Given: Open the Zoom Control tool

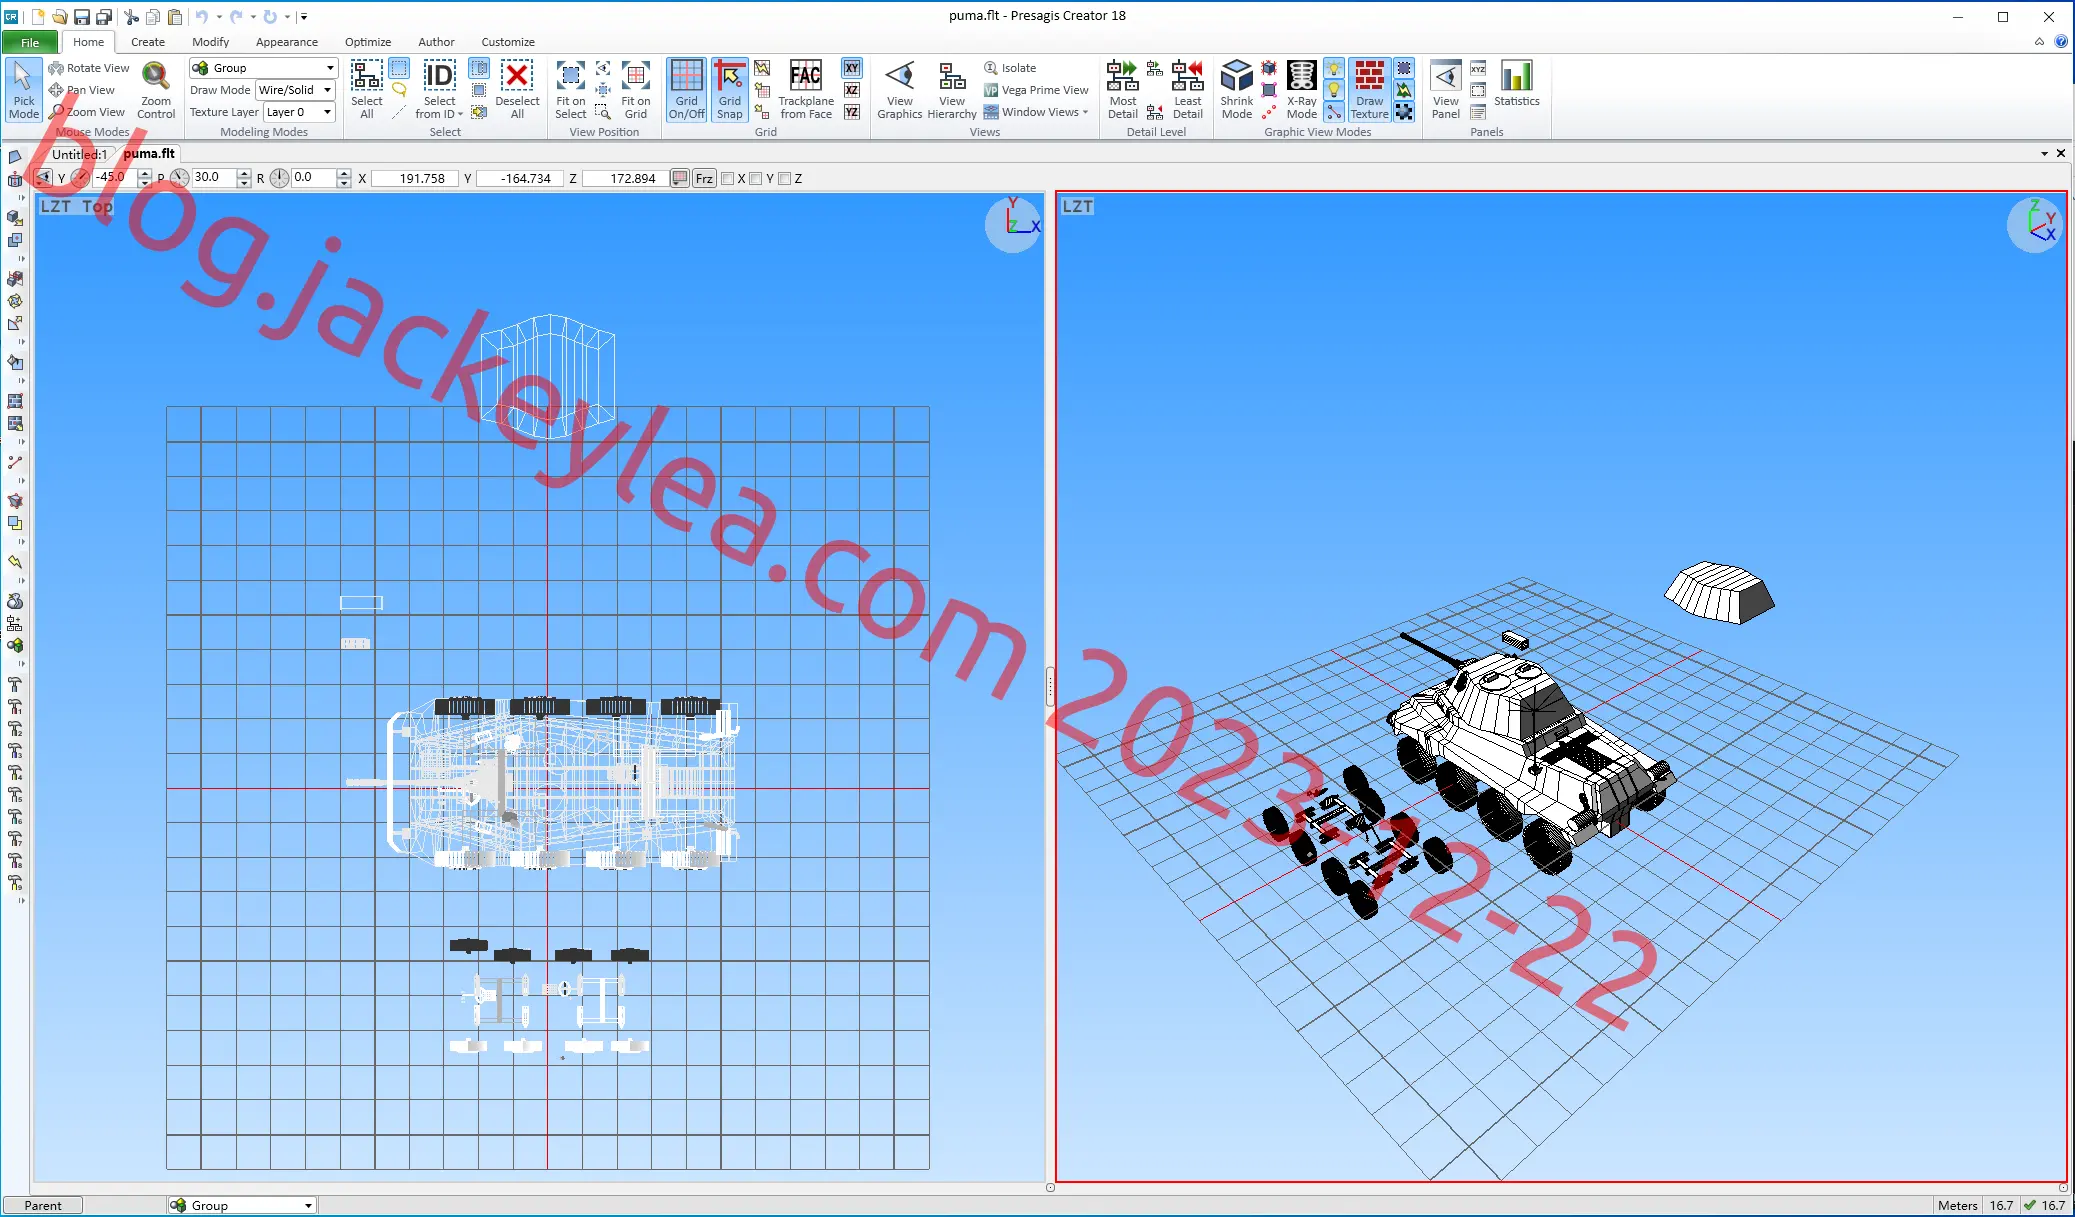Looking at the screenshot, I should pyautogui.click(x=156, y=90).
